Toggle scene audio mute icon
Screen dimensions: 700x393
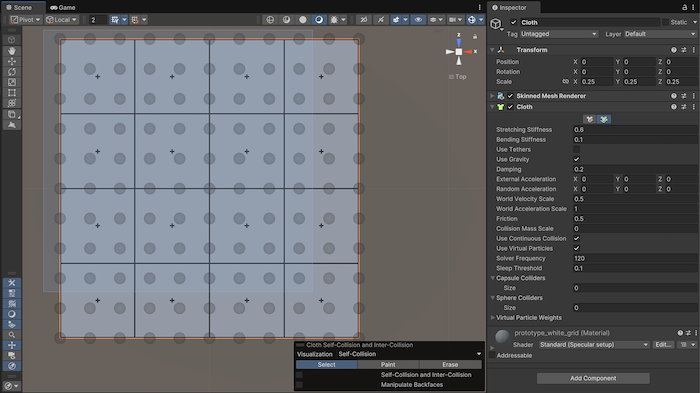tap(380, 20)
